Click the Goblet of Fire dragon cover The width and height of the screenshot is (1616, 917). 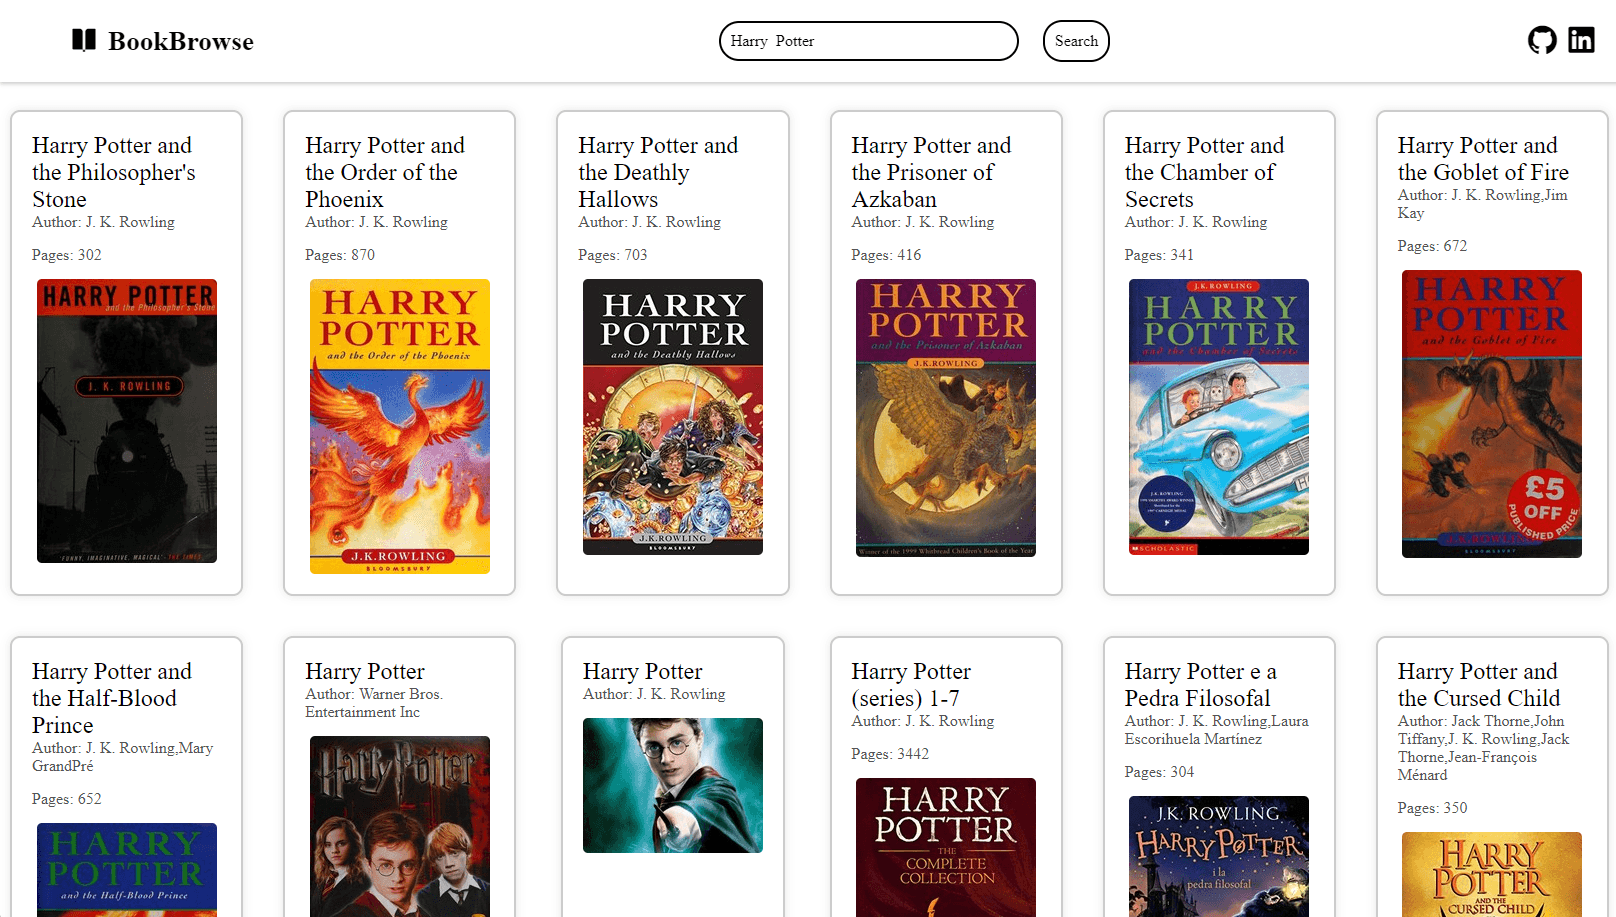[x=1491, y=415]
